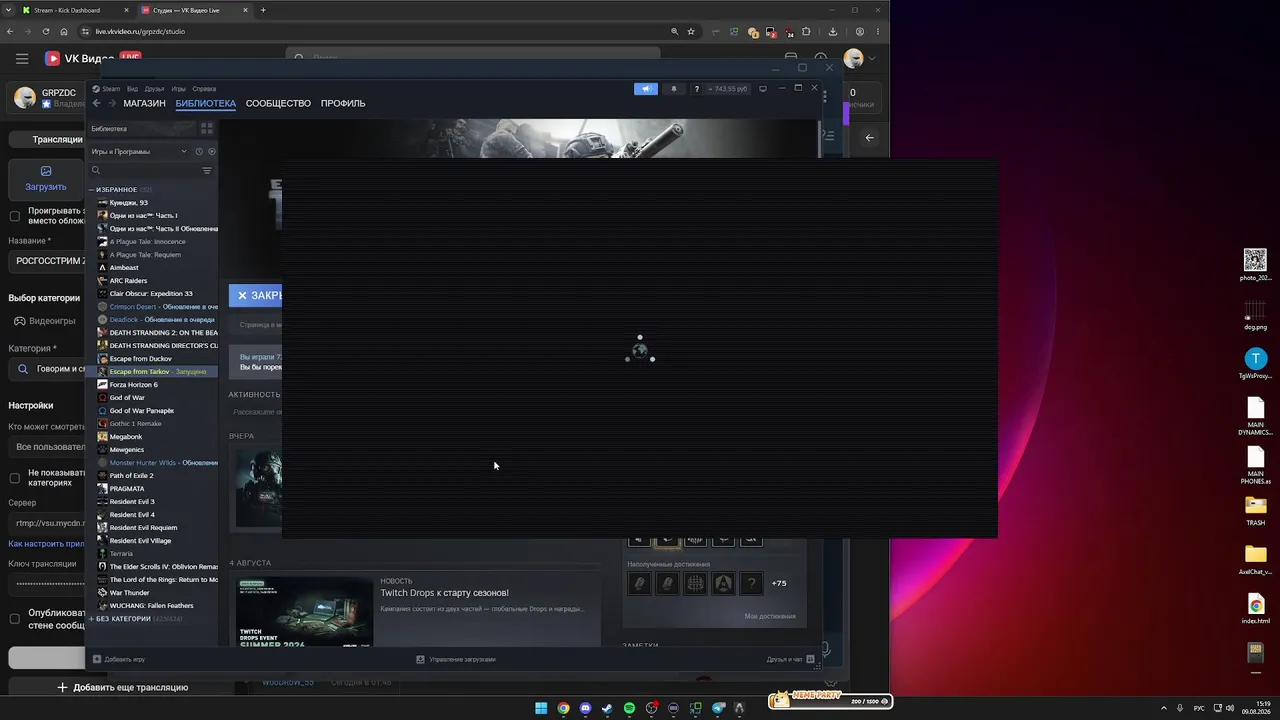Viewport: 1280px width, 720px height.
Task: Click the Steam library search field
Action: [145, 171]
